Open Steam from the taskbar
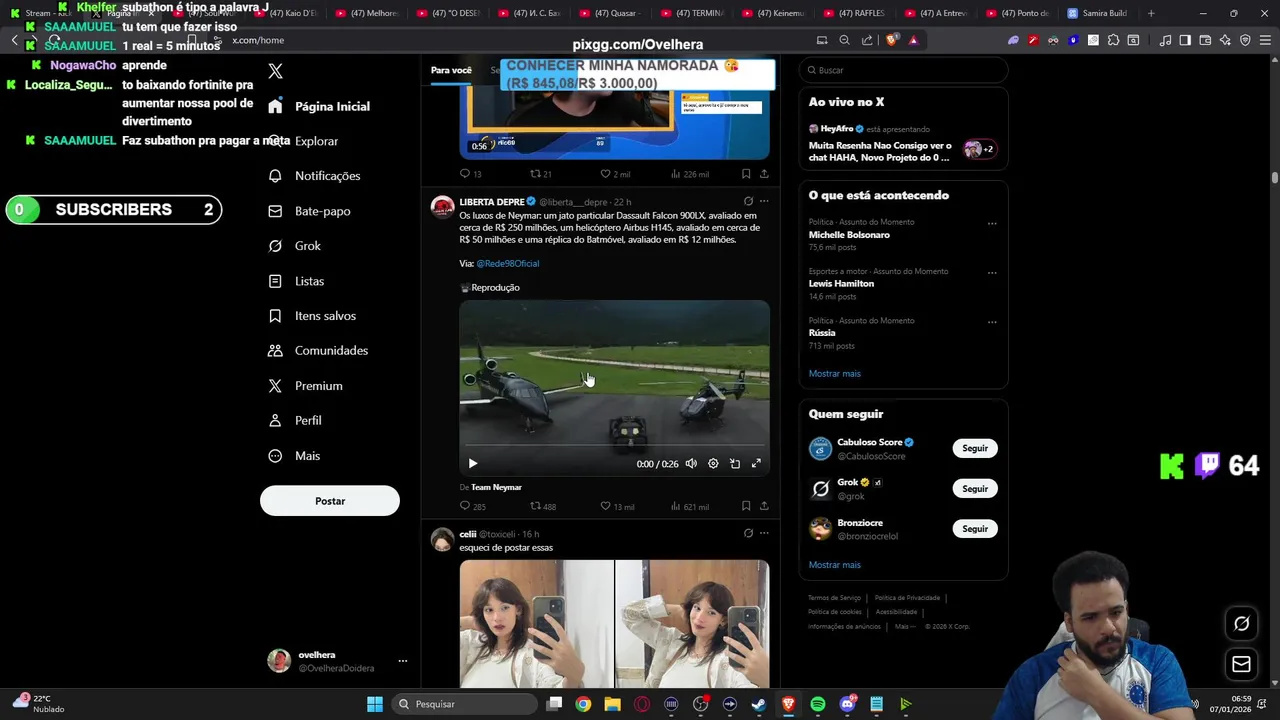 tap(759, 704)
